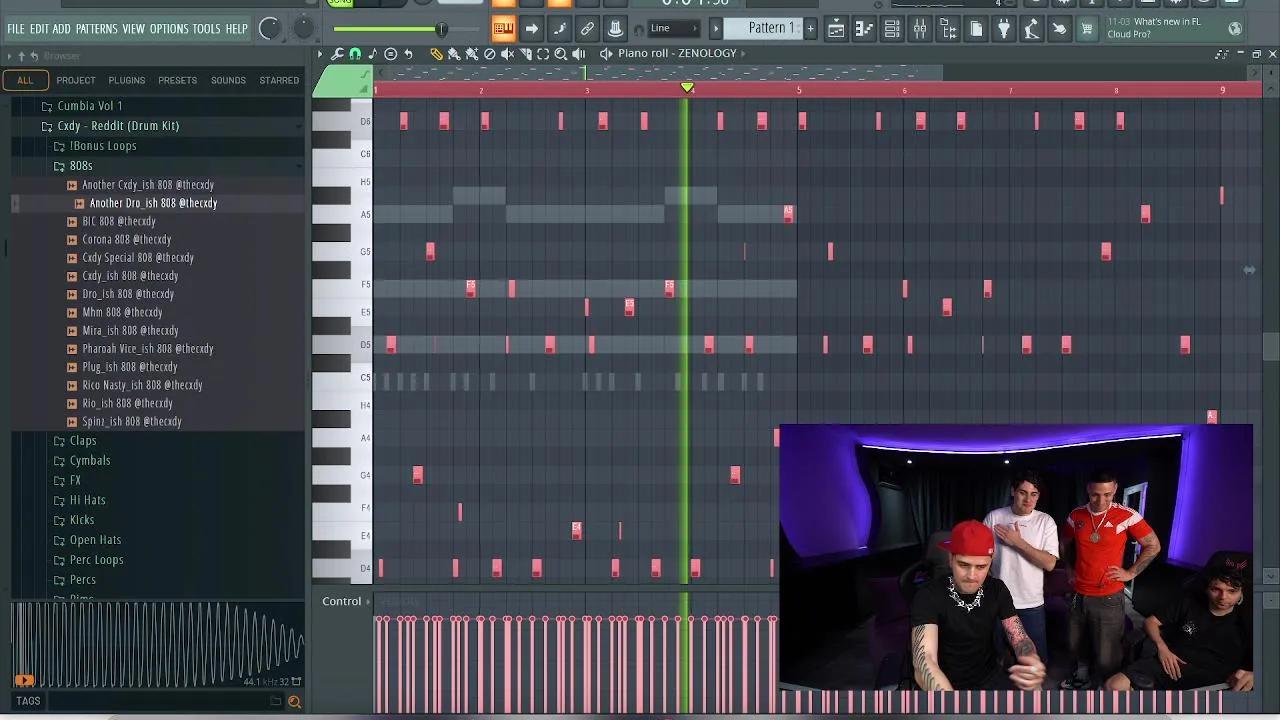Open the Plugin picker
Viewport: 1280px width, 720px height.
[x=1004, y=28]
